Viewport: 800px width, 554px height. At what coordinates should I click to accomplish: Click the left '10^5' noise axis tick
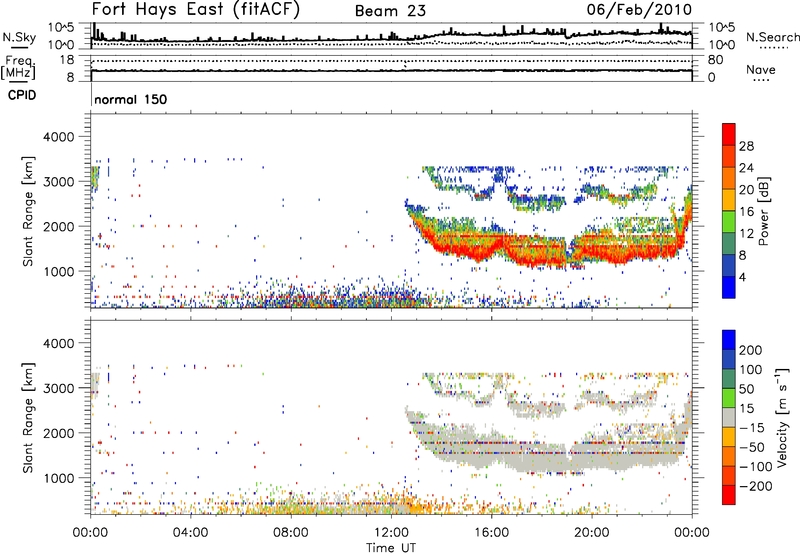[61, 27]
